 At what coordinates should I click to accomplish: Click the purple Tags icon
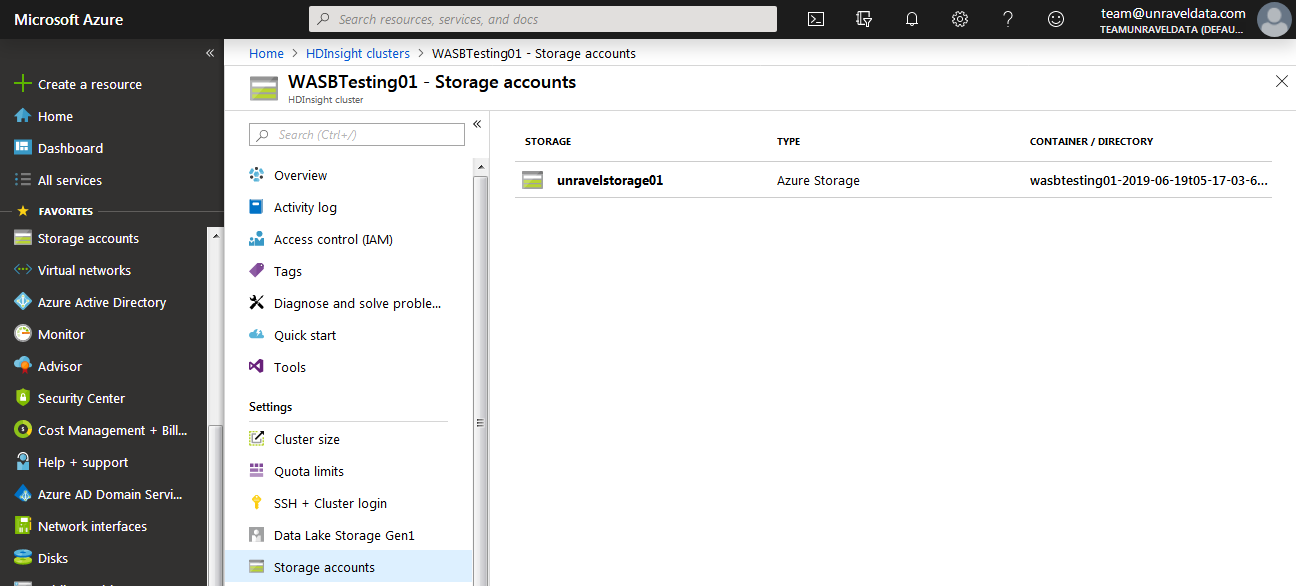(257, 271)
